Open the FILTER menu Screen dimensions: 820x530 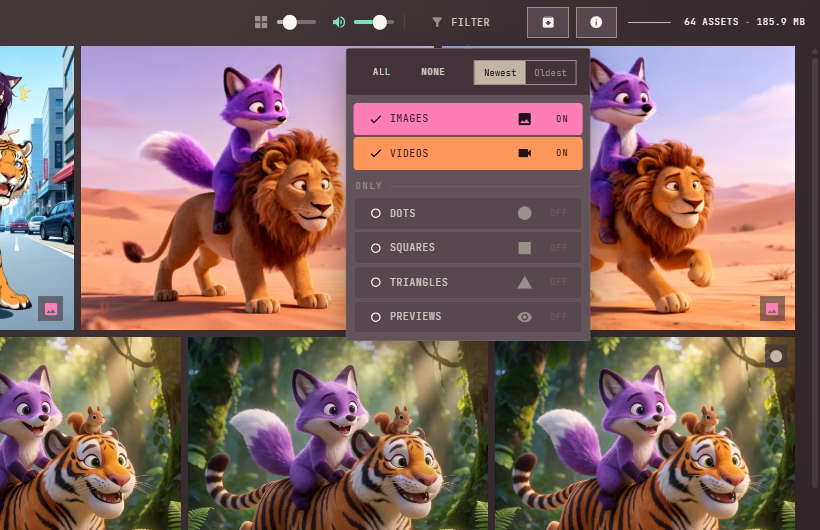pyautogui.click(x=461, y=22)
